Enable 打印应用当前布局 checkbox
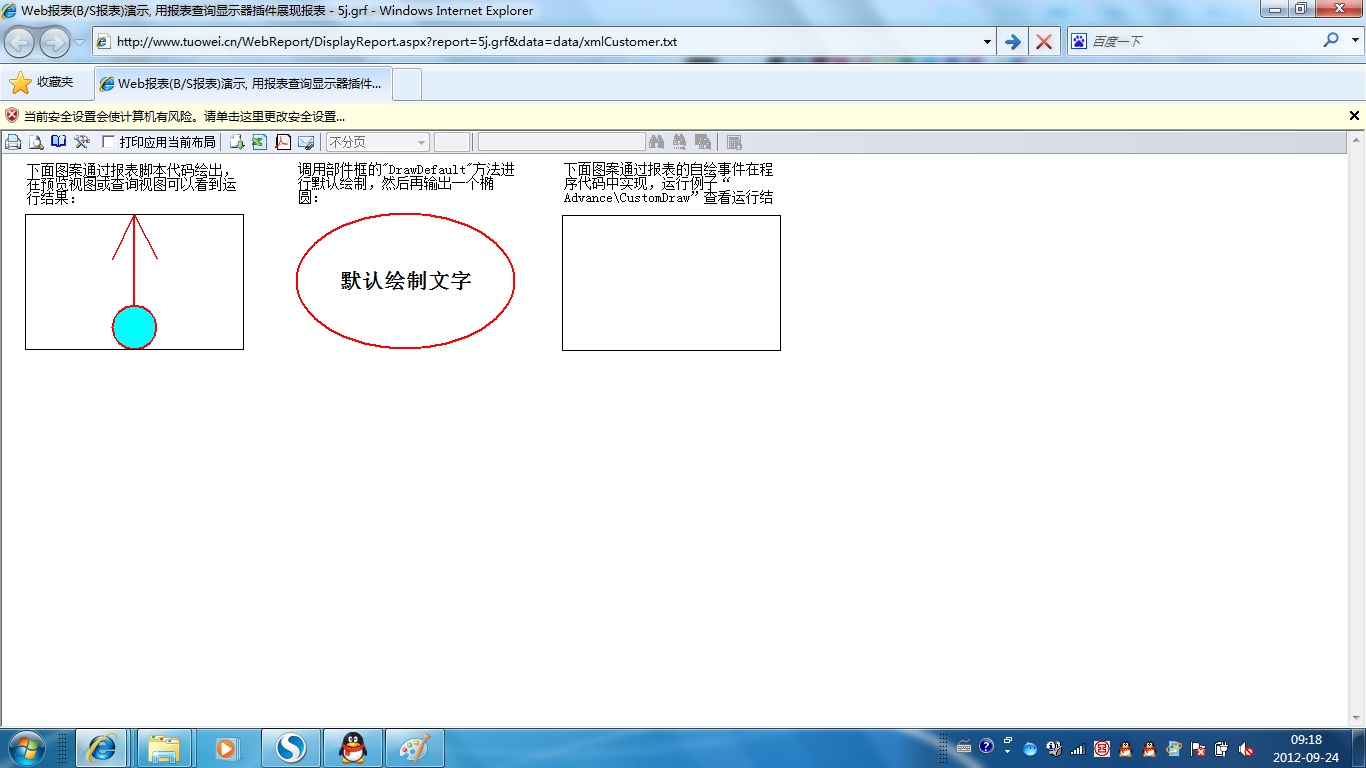This screenshot has height=768, width=1366. click(x=109, y=142)
